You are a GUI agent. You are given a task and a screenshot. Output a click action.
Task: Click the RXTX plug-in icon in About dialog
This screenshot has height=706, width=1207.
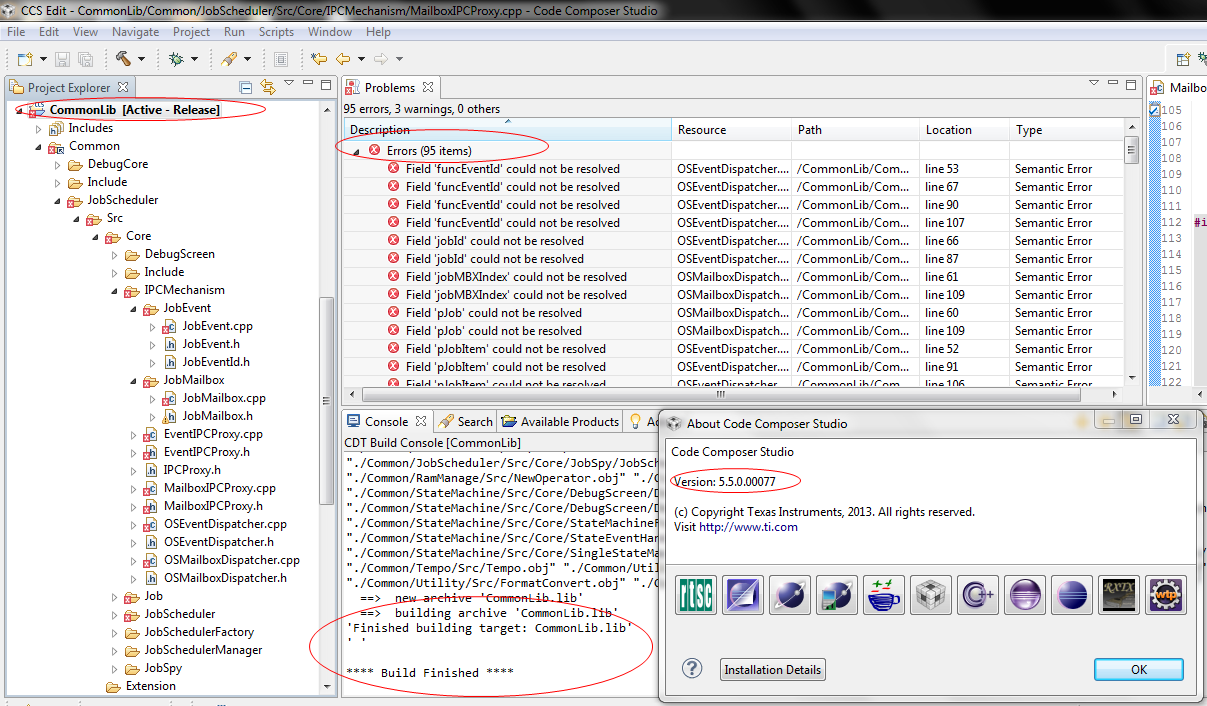1119,595
